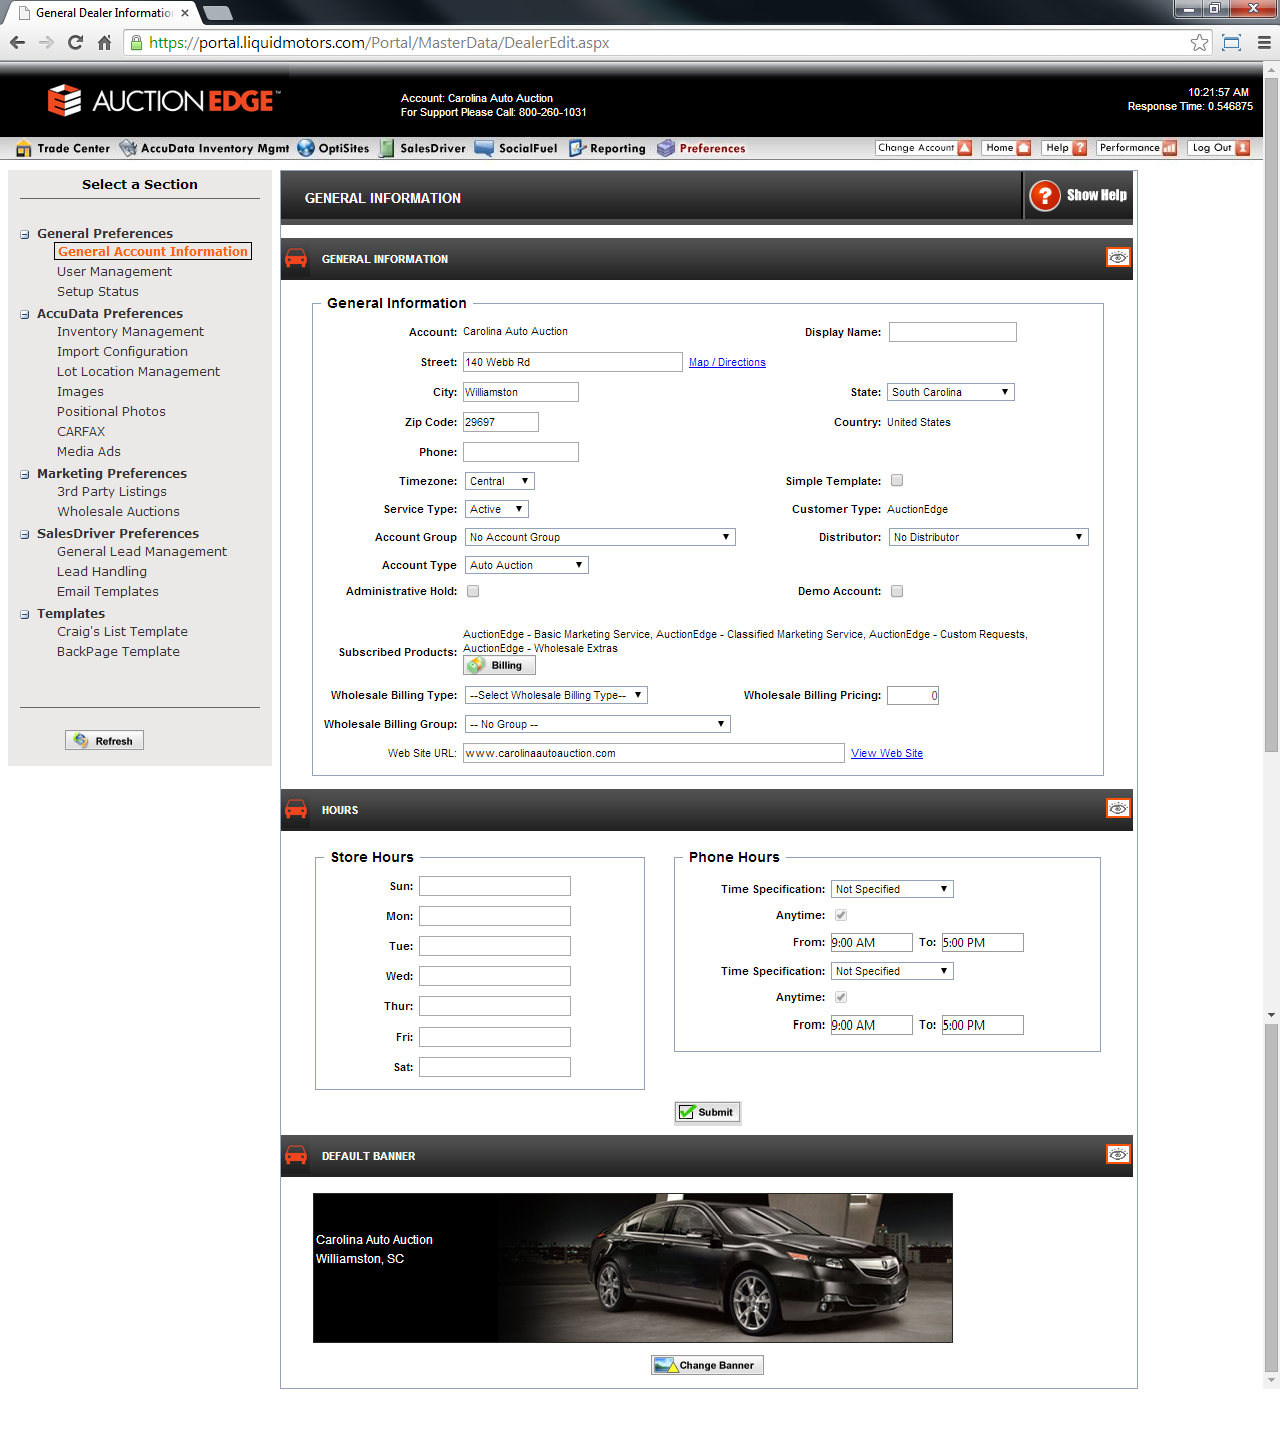The width and height of the screenshot is (1280, 1456).
Task: Toggle visibility of Default Banner section
Action: [1118, 1154]
